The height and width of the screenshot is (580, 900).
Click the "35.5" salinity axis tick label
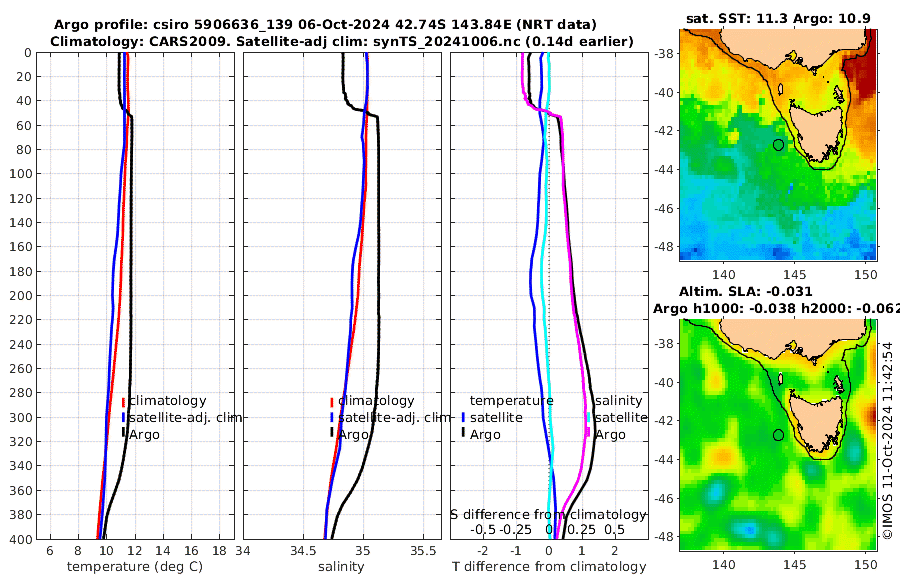click(423, 551)
